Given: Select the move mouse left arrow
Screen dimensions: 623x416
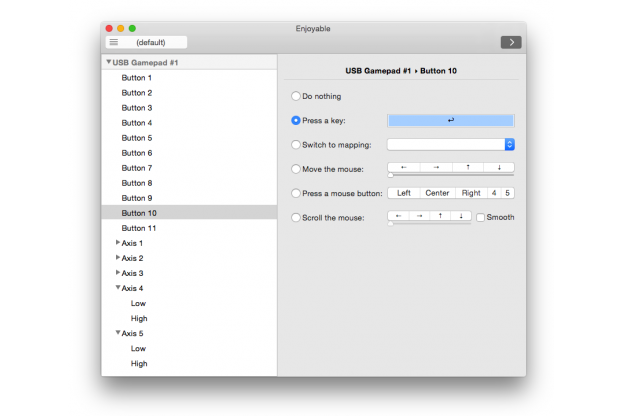Looking at the screenshot, I should 404,167.
